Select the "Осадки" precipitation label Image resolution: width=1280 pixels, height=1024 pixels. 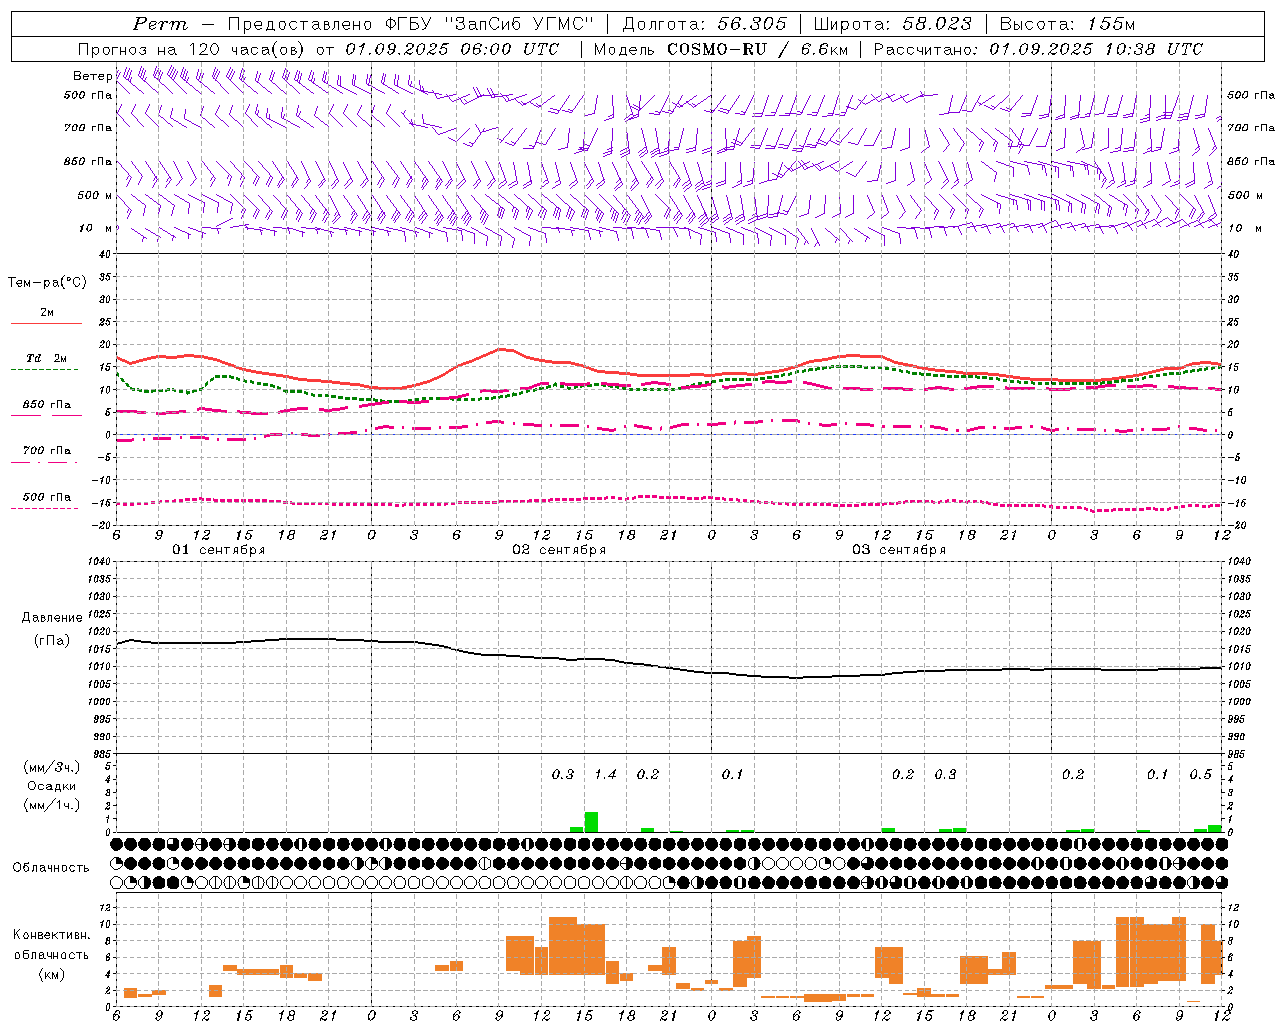click(x=52, y=786)
